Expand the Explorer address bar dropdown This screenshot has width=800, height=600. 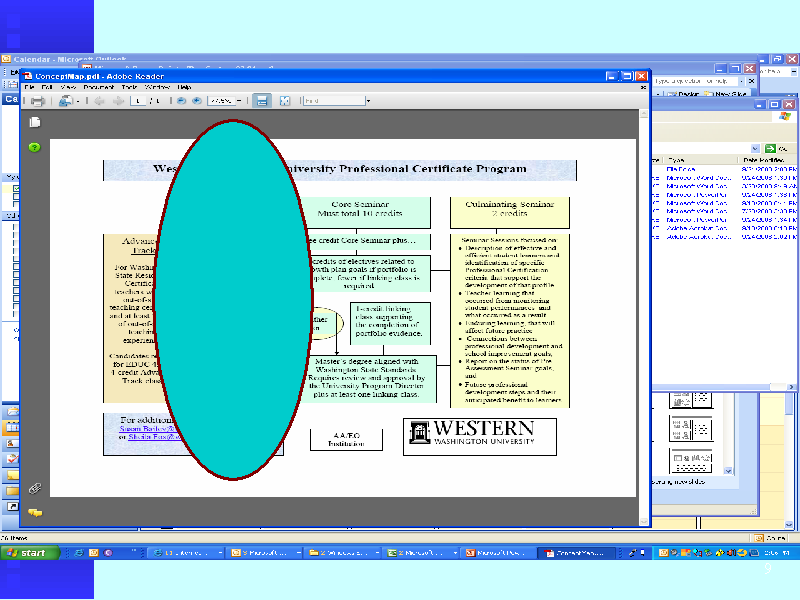755,148
